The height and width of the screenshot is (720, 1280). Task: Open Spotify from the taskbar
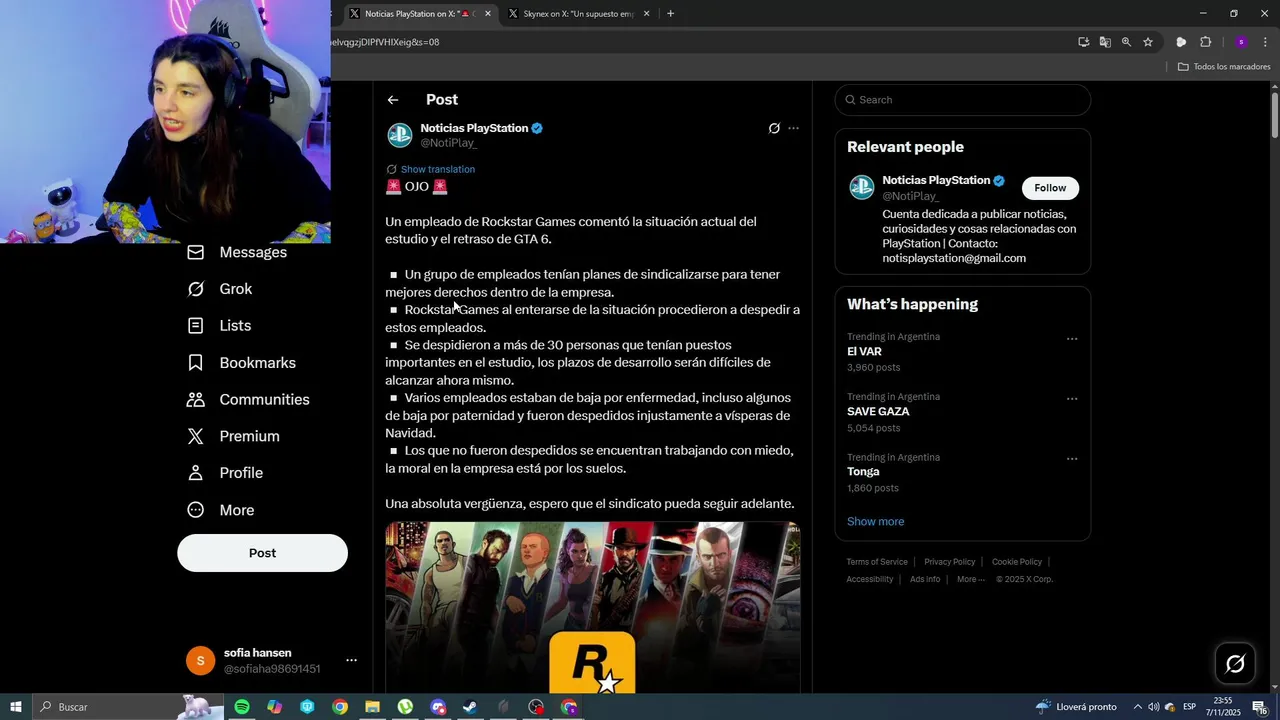point(242,707)
